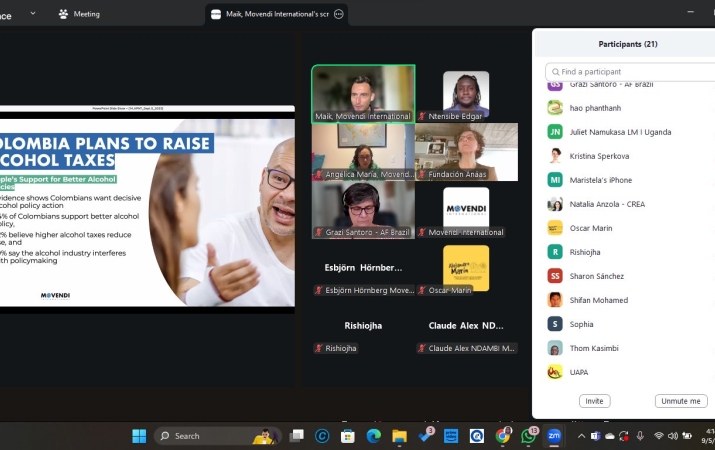Click the Ntensibe Edgar video tile
715x450 pixels.
(x=466, y=94)
